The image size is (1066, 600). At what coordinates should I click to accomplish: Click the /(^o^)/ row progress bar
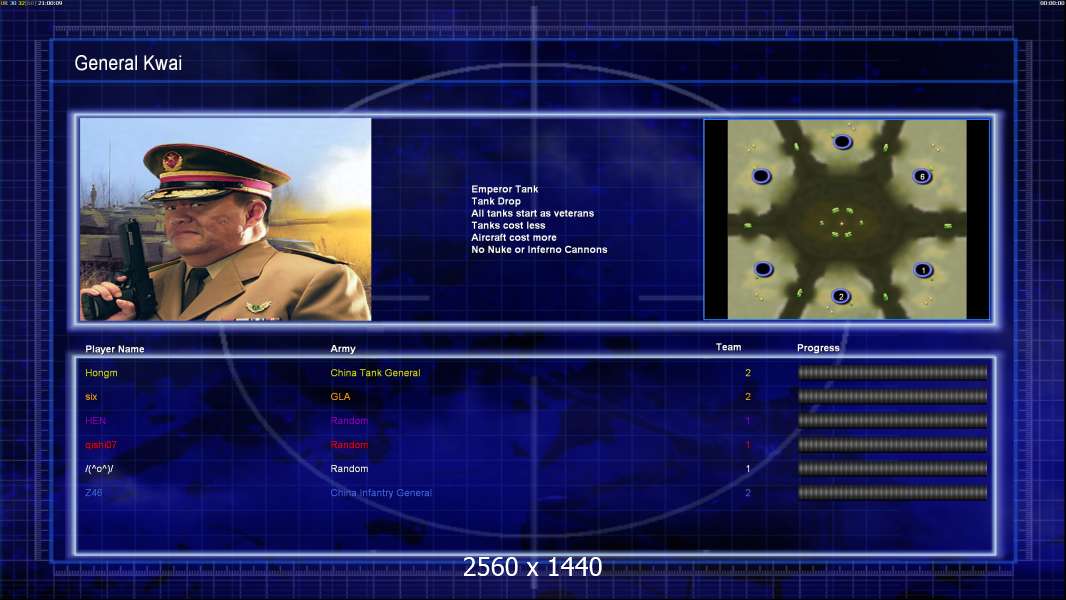(893, 468)
